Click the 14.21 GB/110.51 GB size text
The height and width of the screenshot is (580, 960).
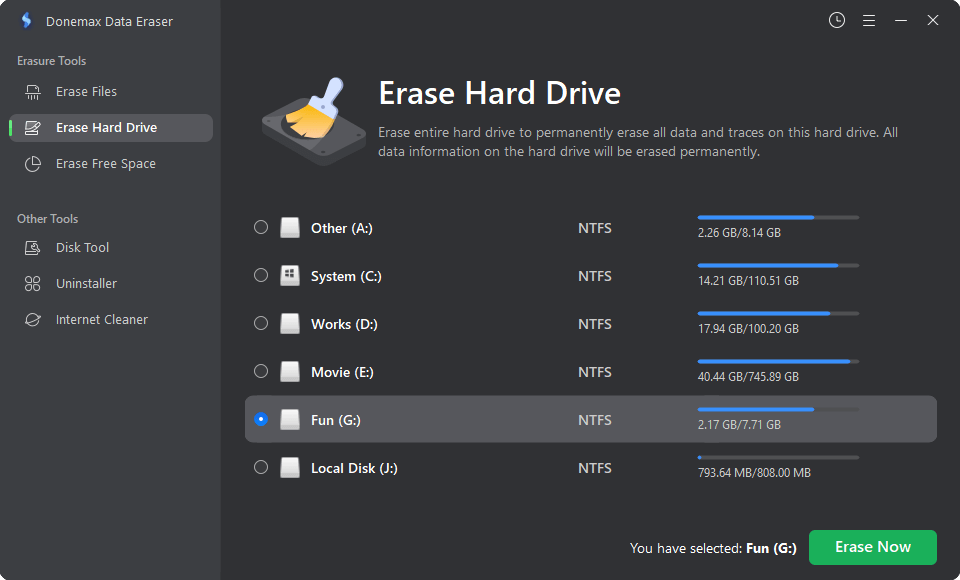[748, 281]
